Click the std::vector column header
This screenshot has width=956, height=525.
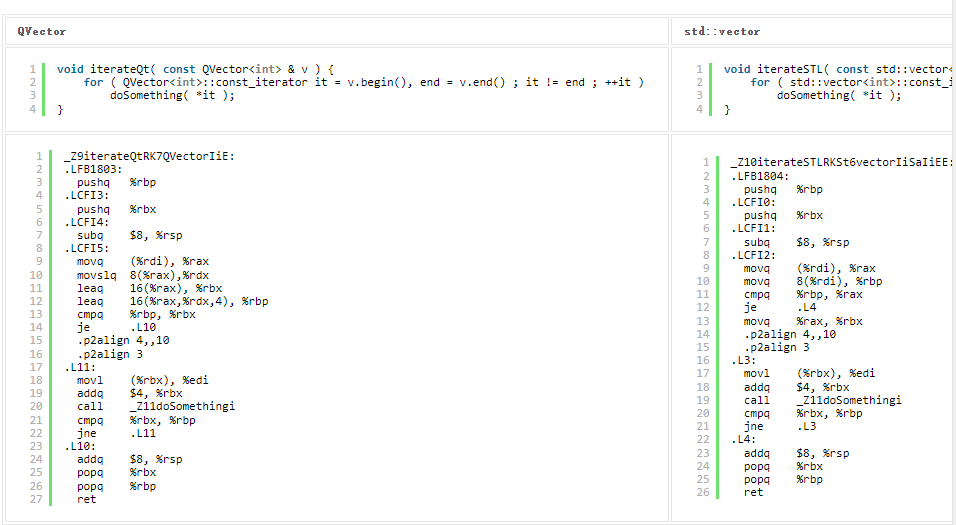[x=722, y=31]
